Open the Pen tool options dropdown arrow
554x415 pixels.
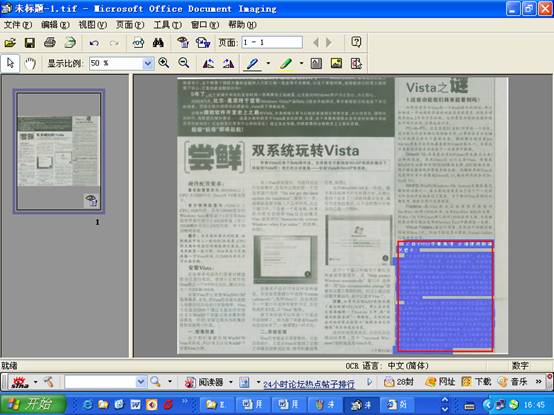click(x=268, y=64)
